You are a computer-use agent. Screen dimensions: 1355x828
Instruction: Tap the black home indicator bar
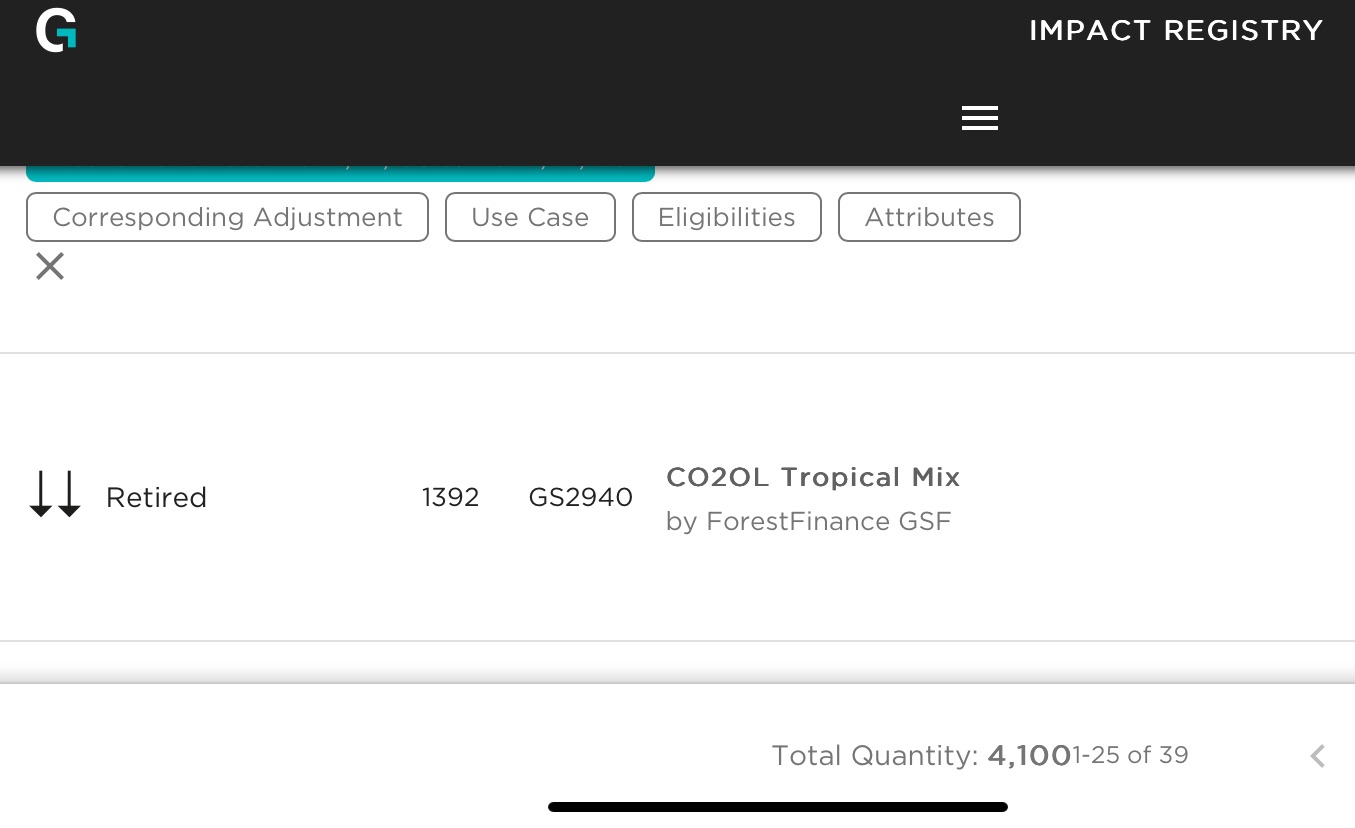[778, 807]
